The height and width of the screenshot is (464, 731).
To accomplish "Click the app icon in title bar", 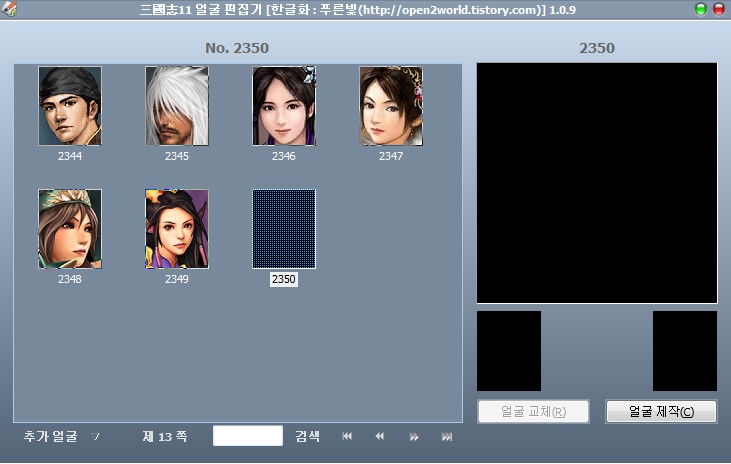I will [9, 9].
